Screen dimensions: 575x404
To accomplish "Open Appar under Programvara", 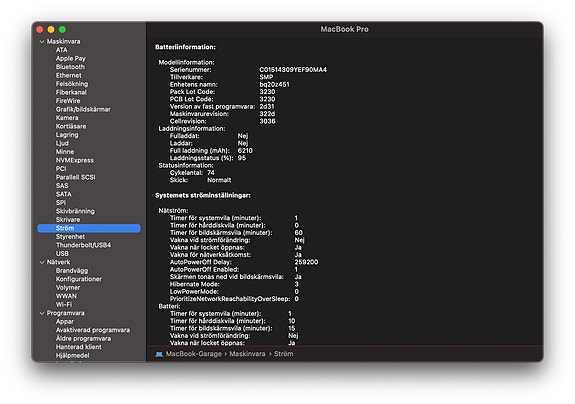I will [x=65, y=322].
